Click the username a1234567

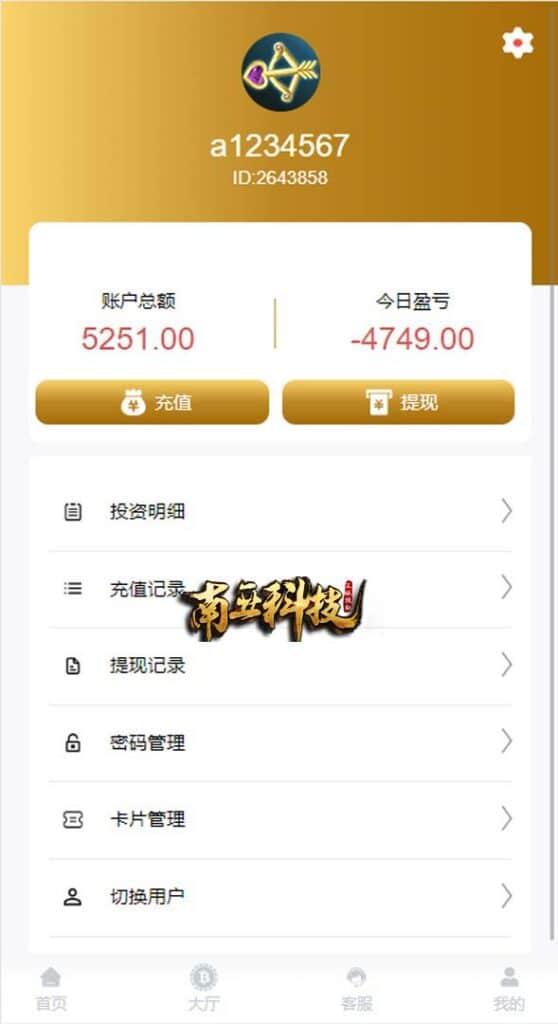tap(280, 146)
